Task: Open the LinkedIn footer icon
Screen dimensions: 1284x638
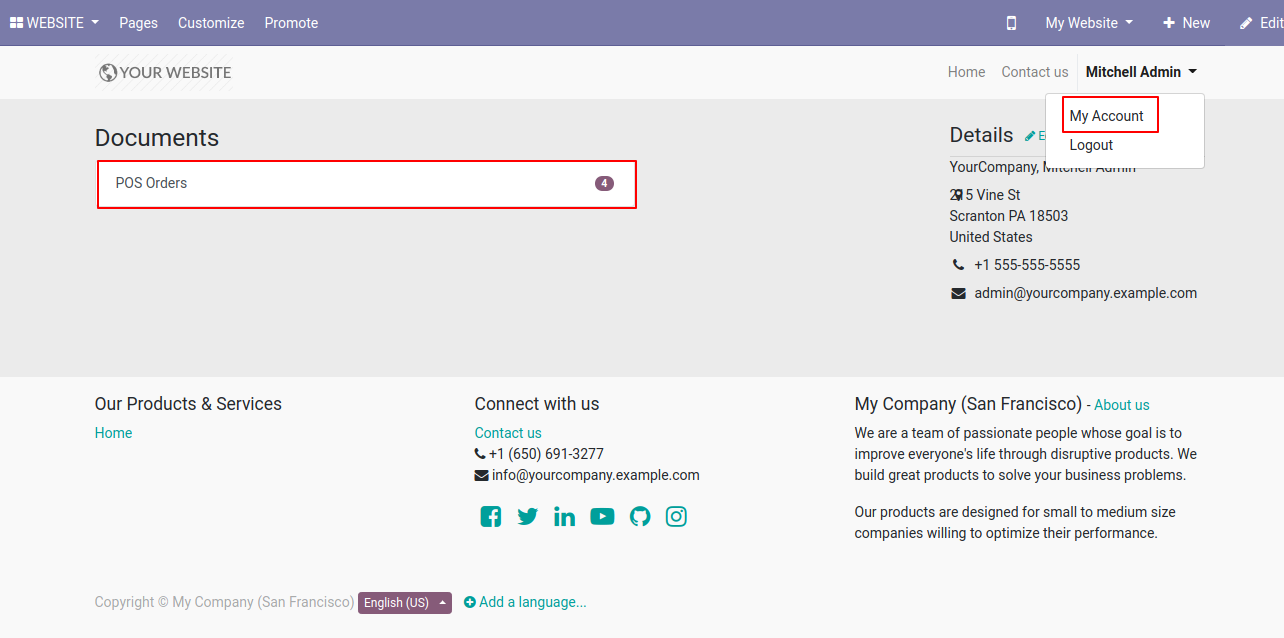Action: click(x=565, y=517)
